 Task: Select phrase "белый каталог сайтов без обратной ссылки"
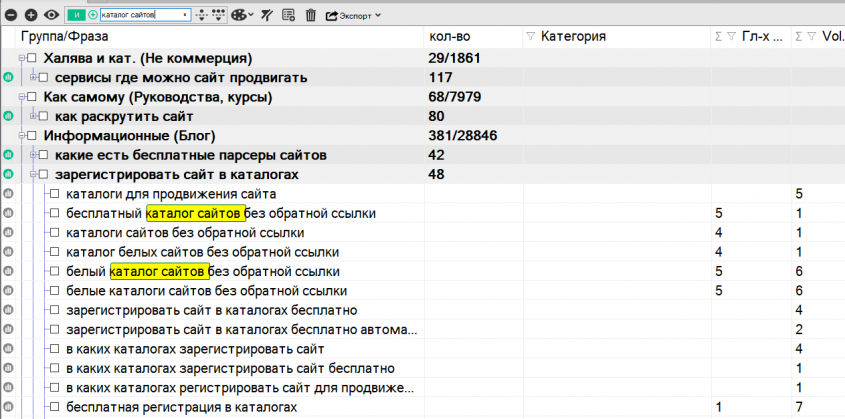tap(203, 271)
